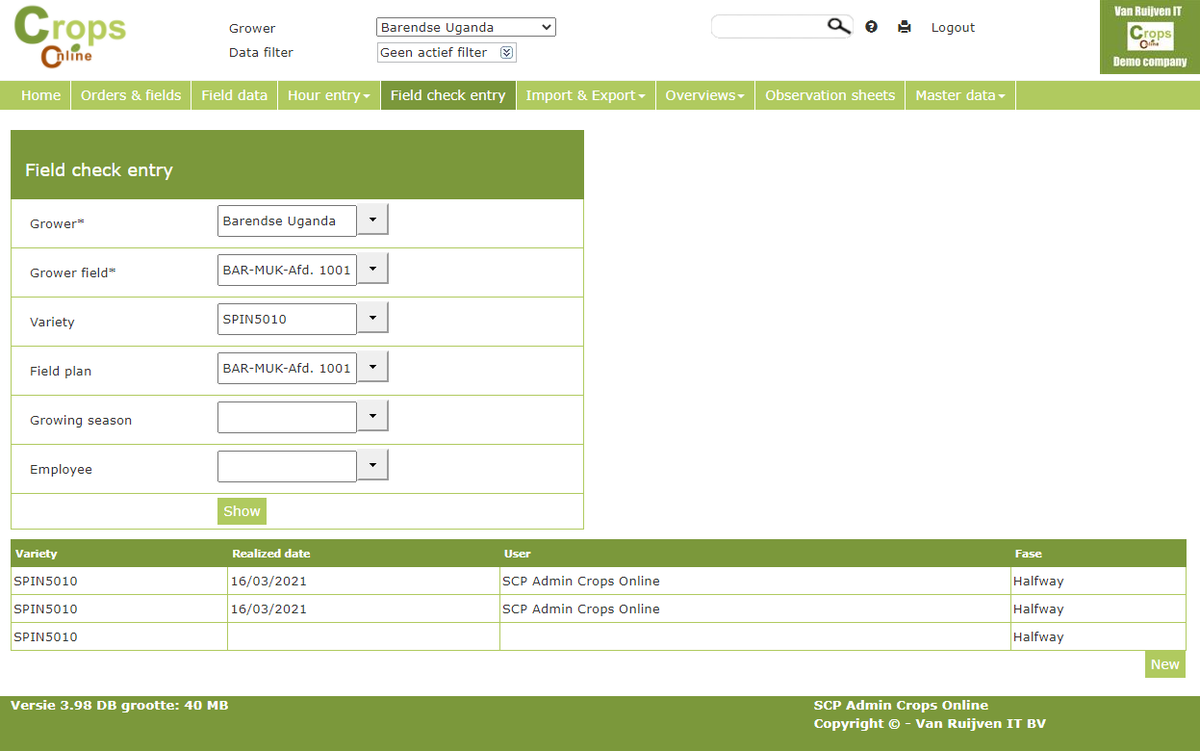Screen dimensions: 1200x751
Task: Click the search input field
Action: [770, 26]
